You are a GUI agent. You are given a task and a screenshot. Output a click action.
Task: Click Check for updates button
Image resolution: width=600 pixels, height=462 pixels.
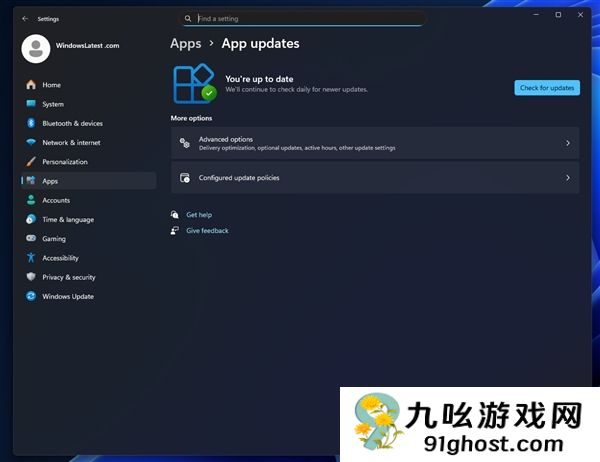547,88
